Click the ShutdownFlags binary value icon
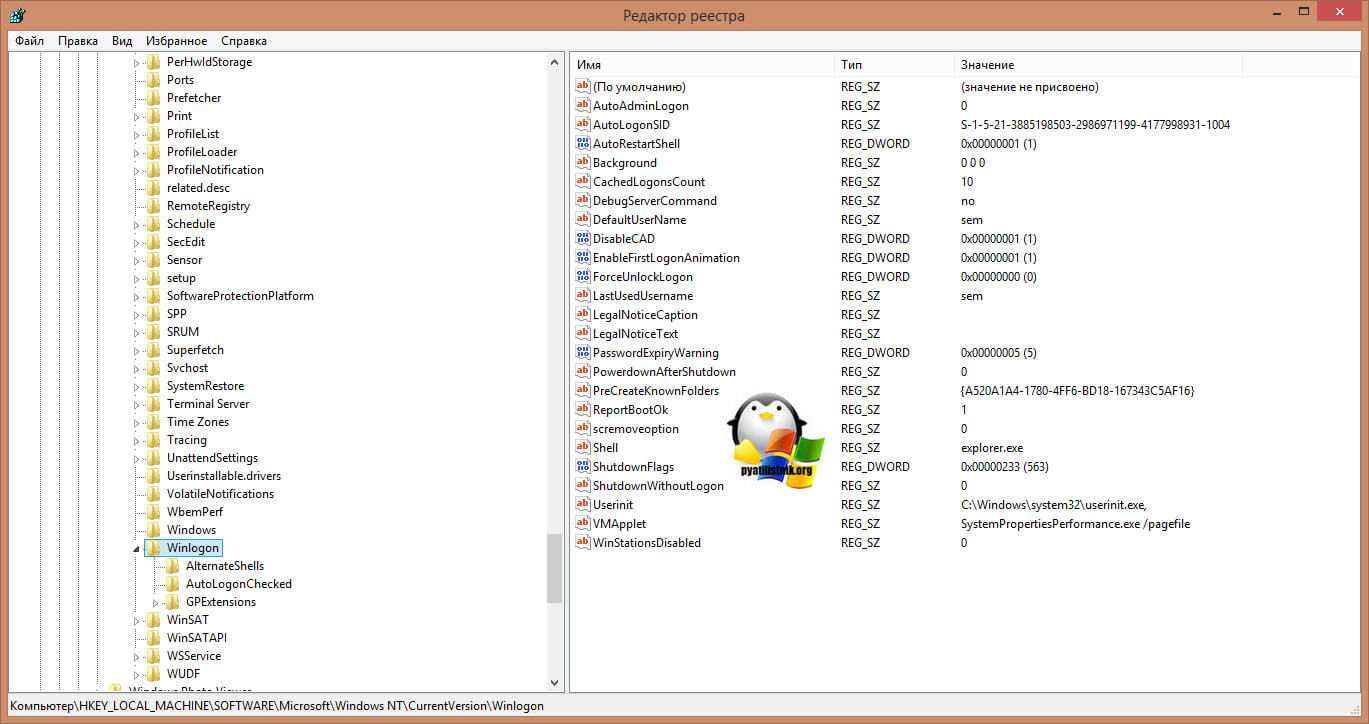This screenshot has width=1369, height=724. [584, 467]
